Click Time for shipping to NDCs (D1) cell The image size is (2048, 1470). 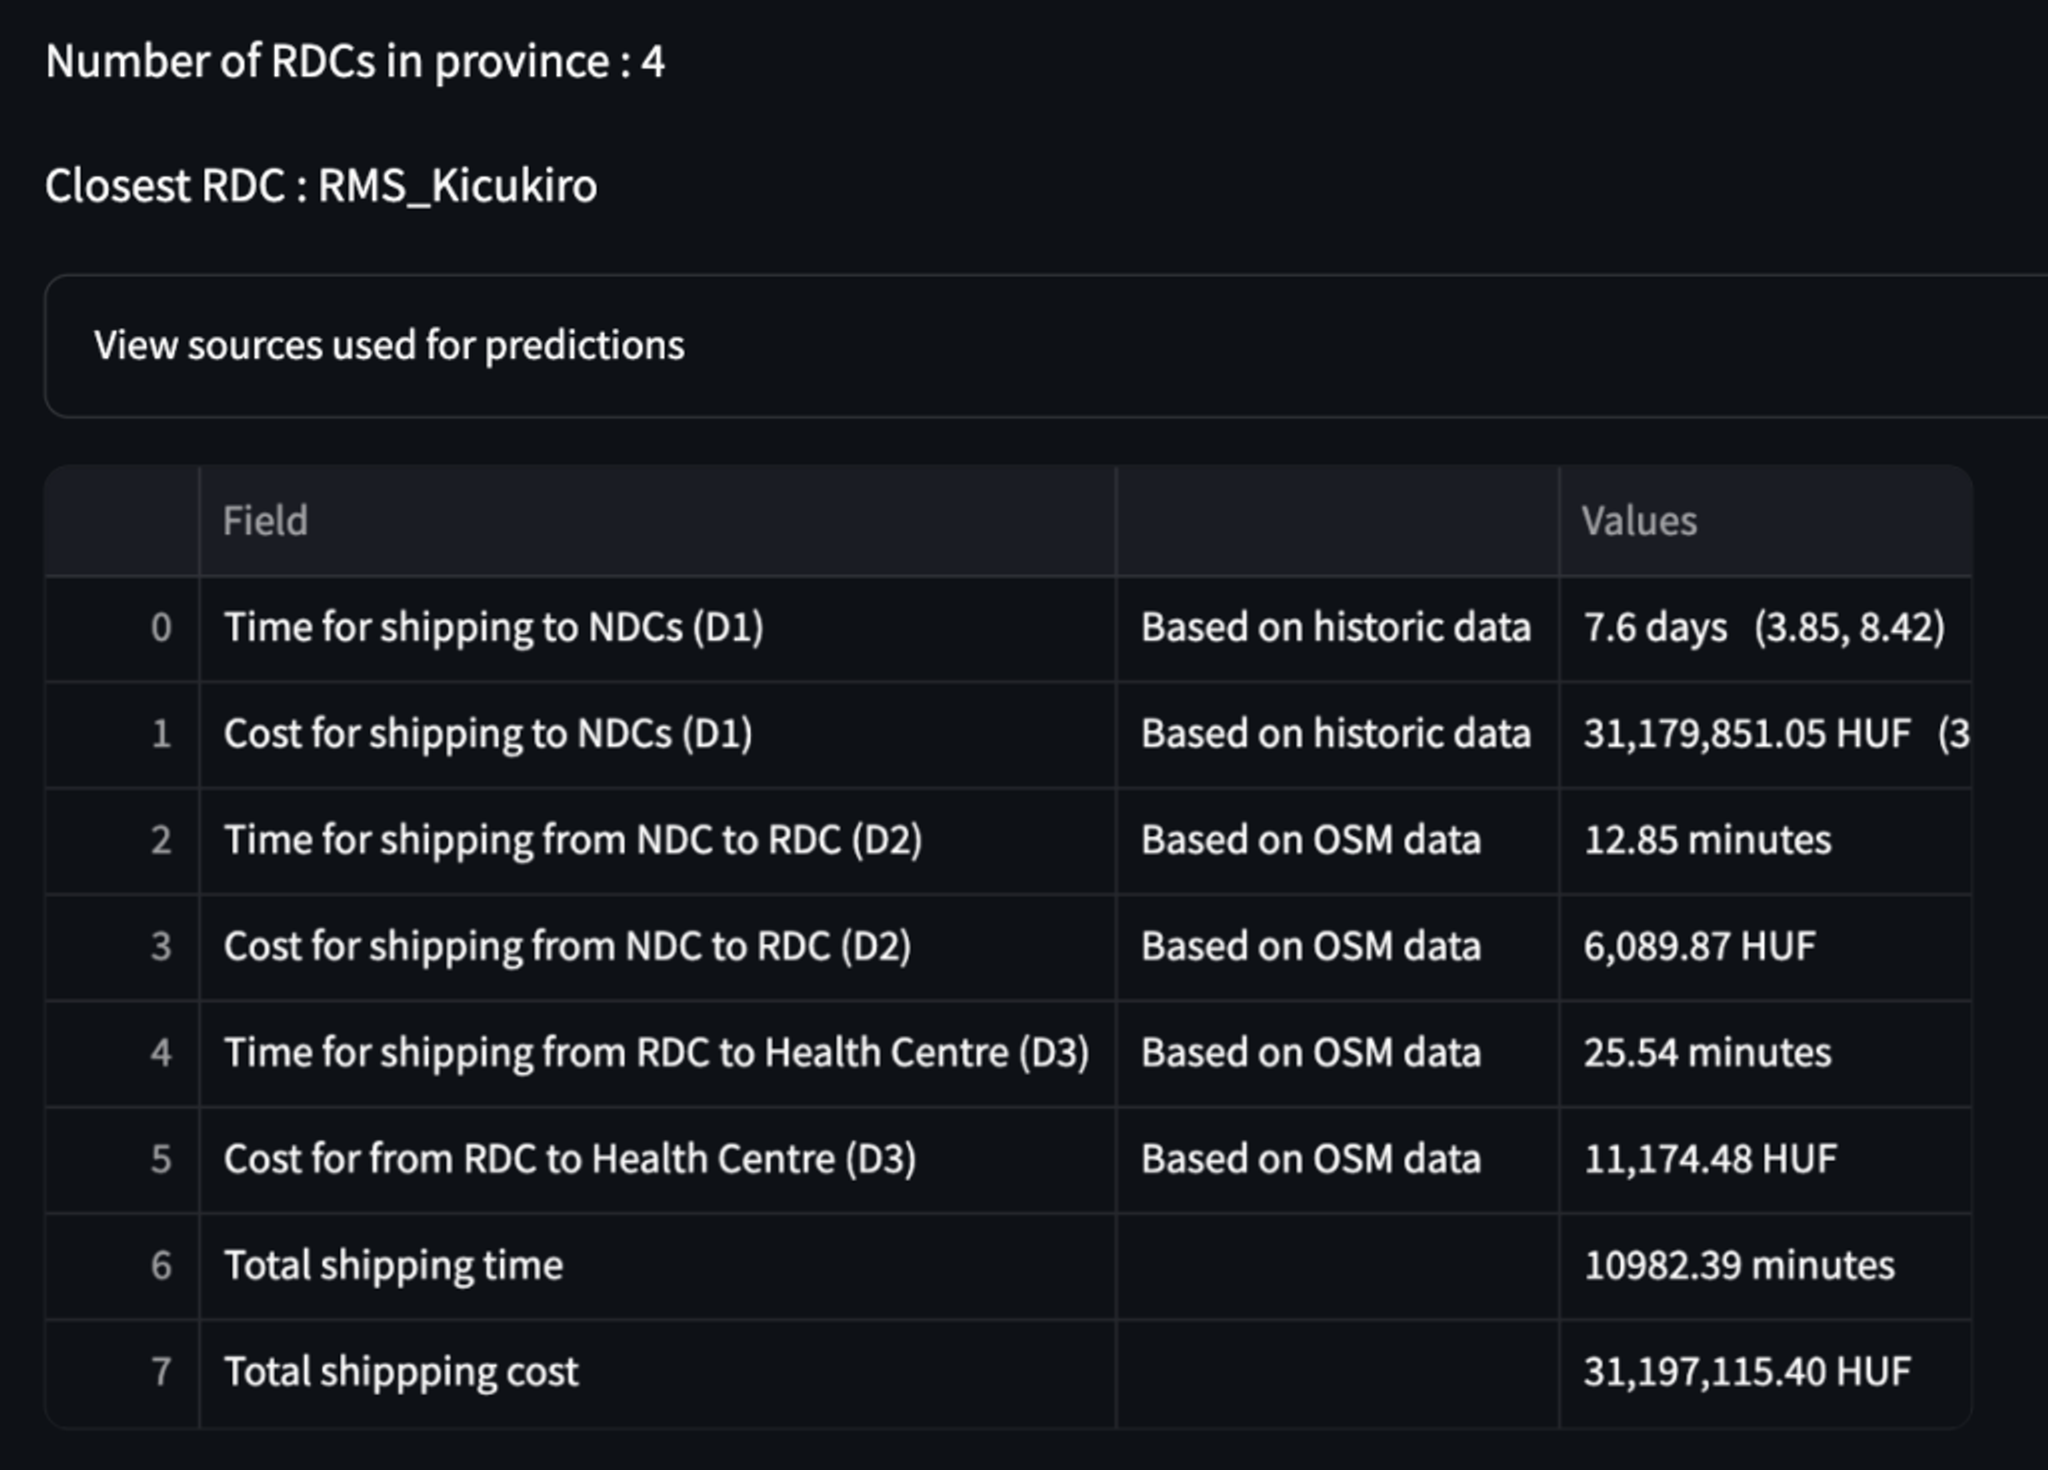pyautogui.click(x=658, y=629)
